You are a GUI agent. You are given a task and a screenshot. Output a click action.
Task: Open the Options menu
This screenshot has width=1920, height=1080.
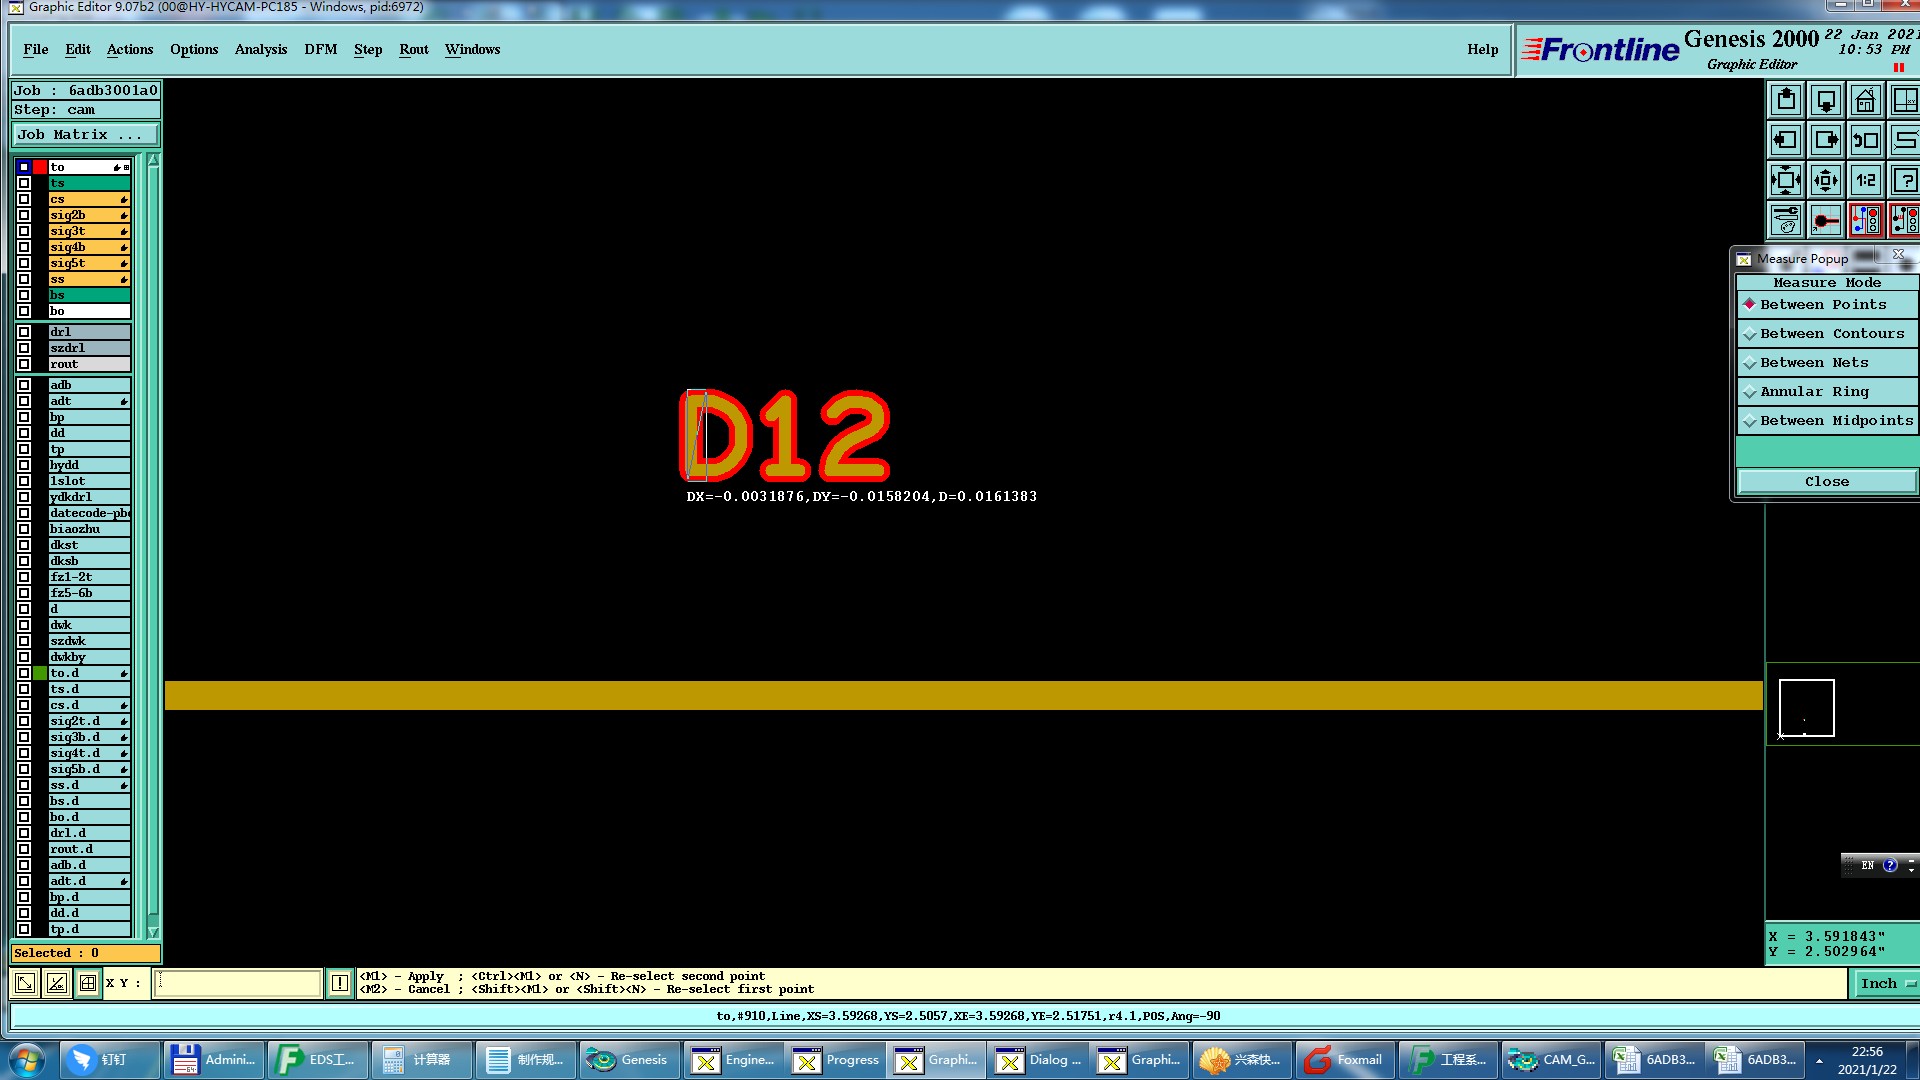pos(194,50)
